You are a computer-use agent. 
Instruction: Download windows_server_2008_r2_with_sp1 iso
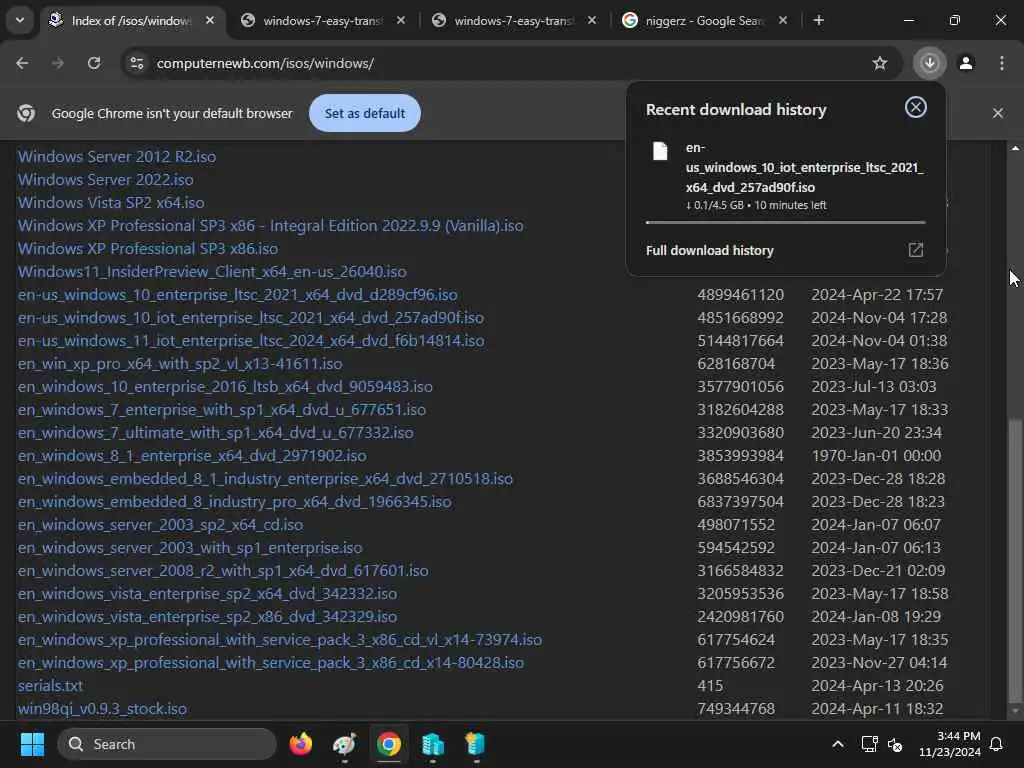pyautogui.click(x=223, y=570)
